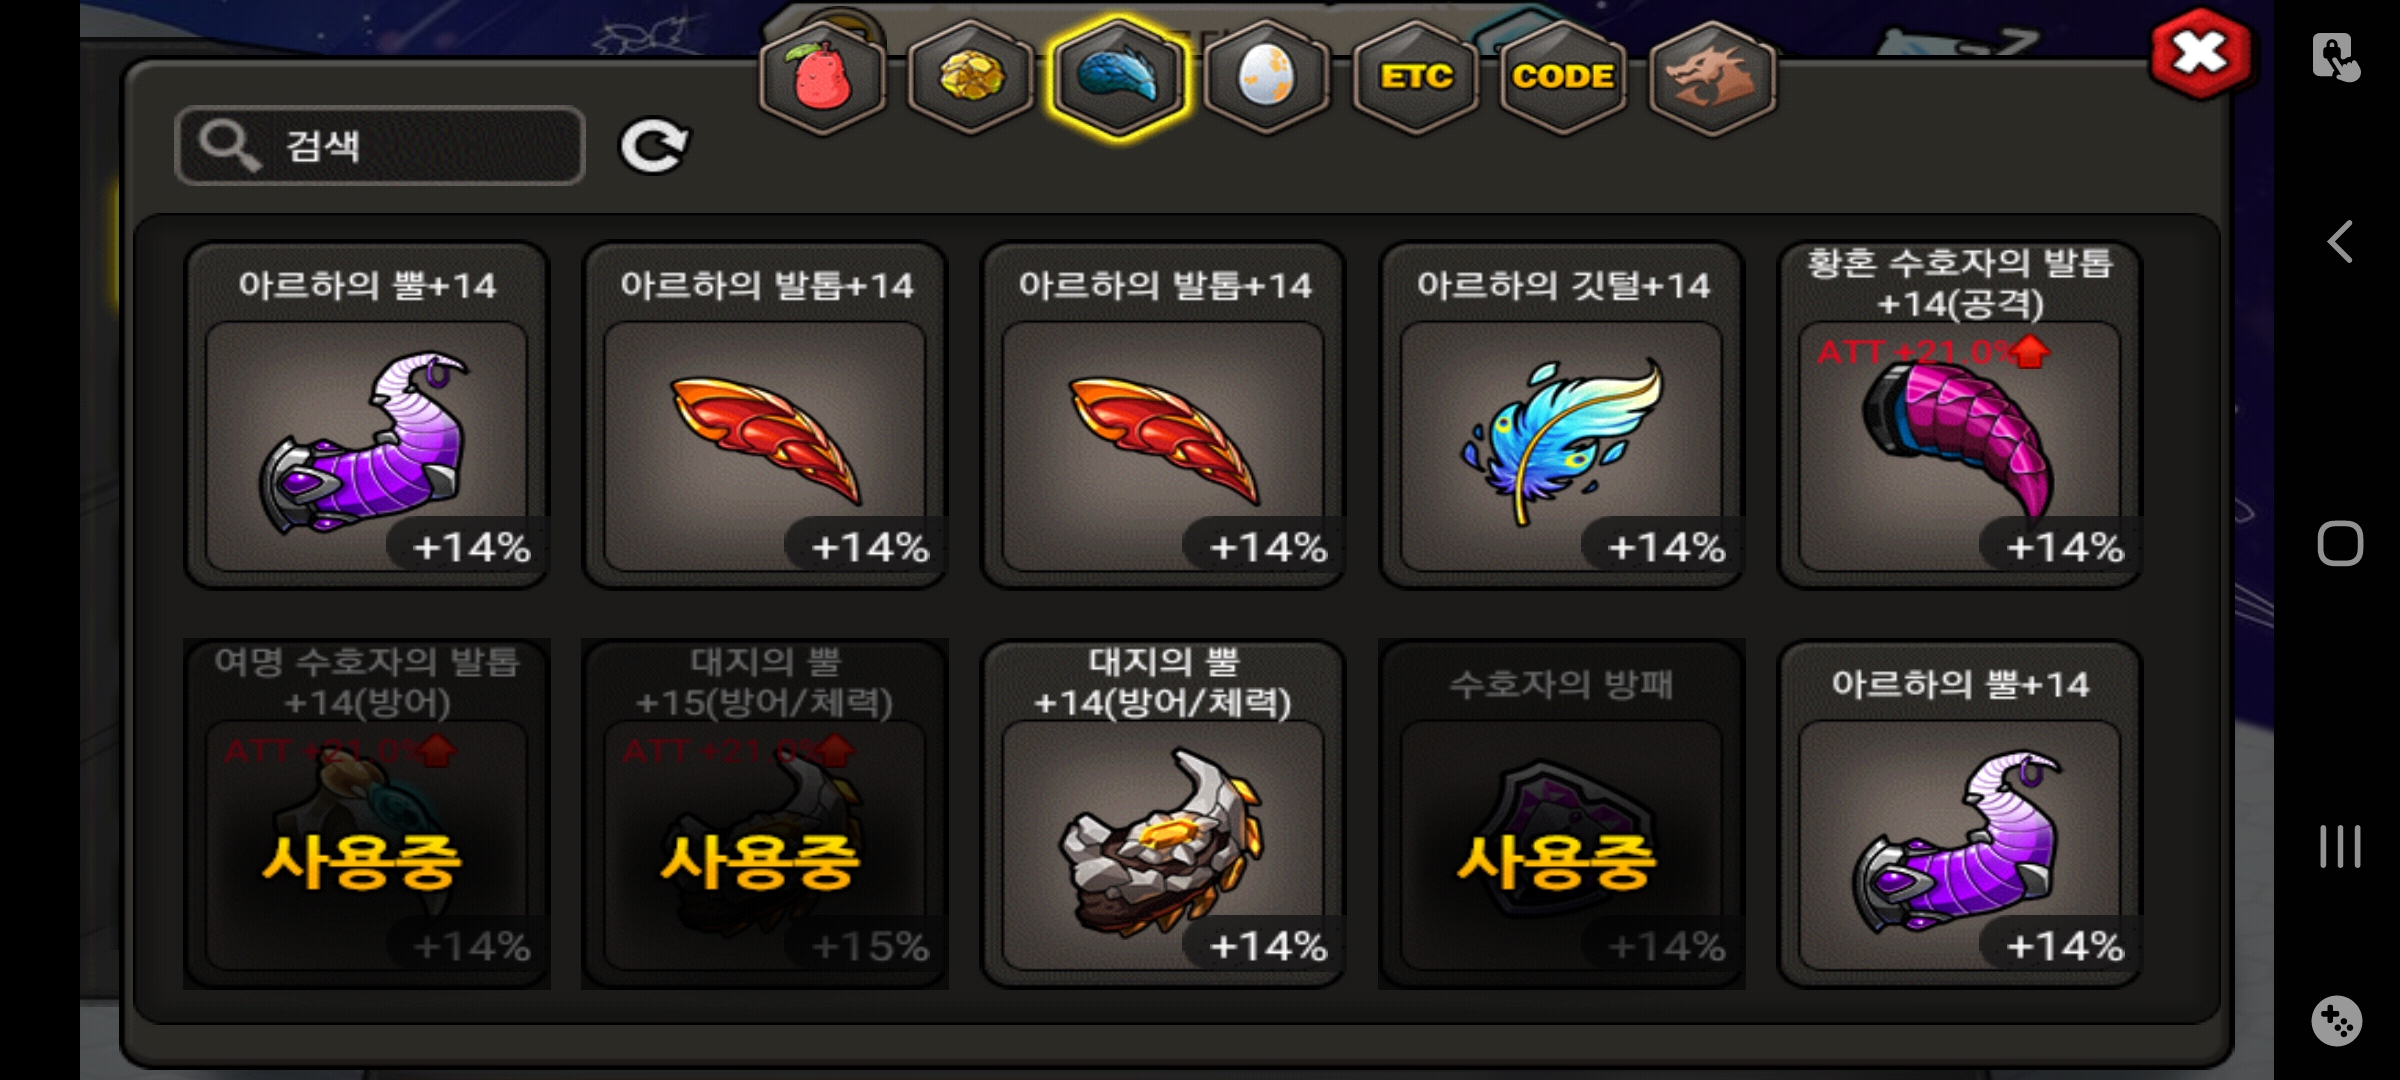Select the 대지의 뿔+14(방어/체력) rock horn
The height and width of the screenshot is (1080, 2400).
pyautogui.click(x=1163, y=814)
